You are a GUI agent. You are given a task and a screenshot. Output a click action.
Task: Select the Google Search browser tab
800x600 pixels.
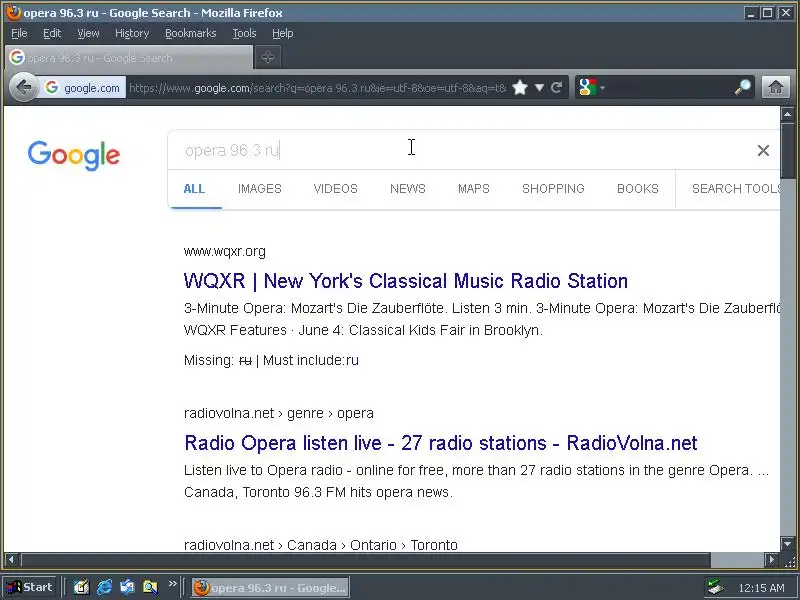coord(129,58)
